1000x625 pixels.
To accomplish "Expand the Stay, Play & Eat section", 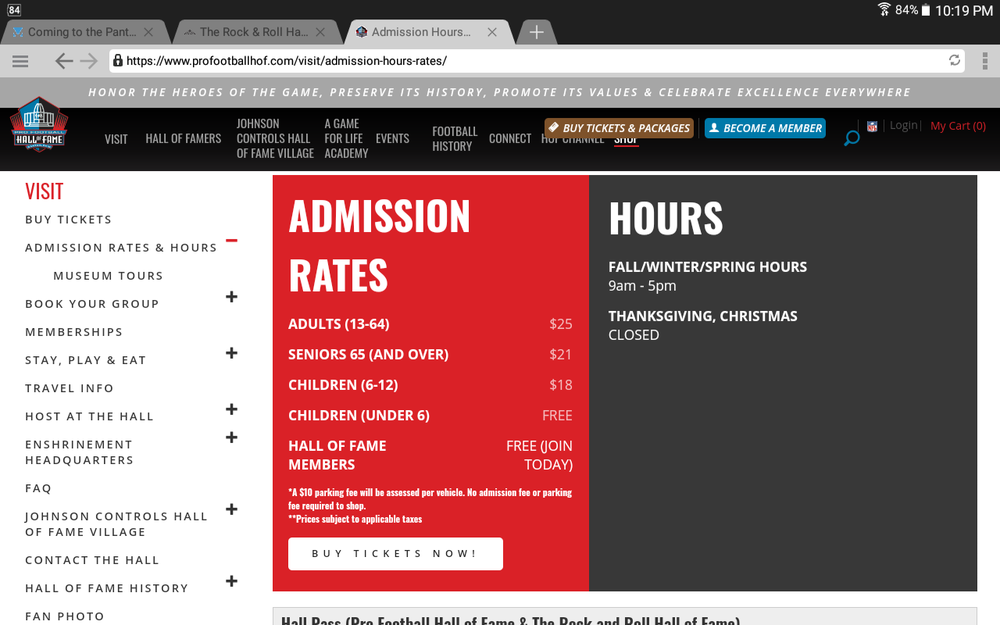I will [232, 353].
